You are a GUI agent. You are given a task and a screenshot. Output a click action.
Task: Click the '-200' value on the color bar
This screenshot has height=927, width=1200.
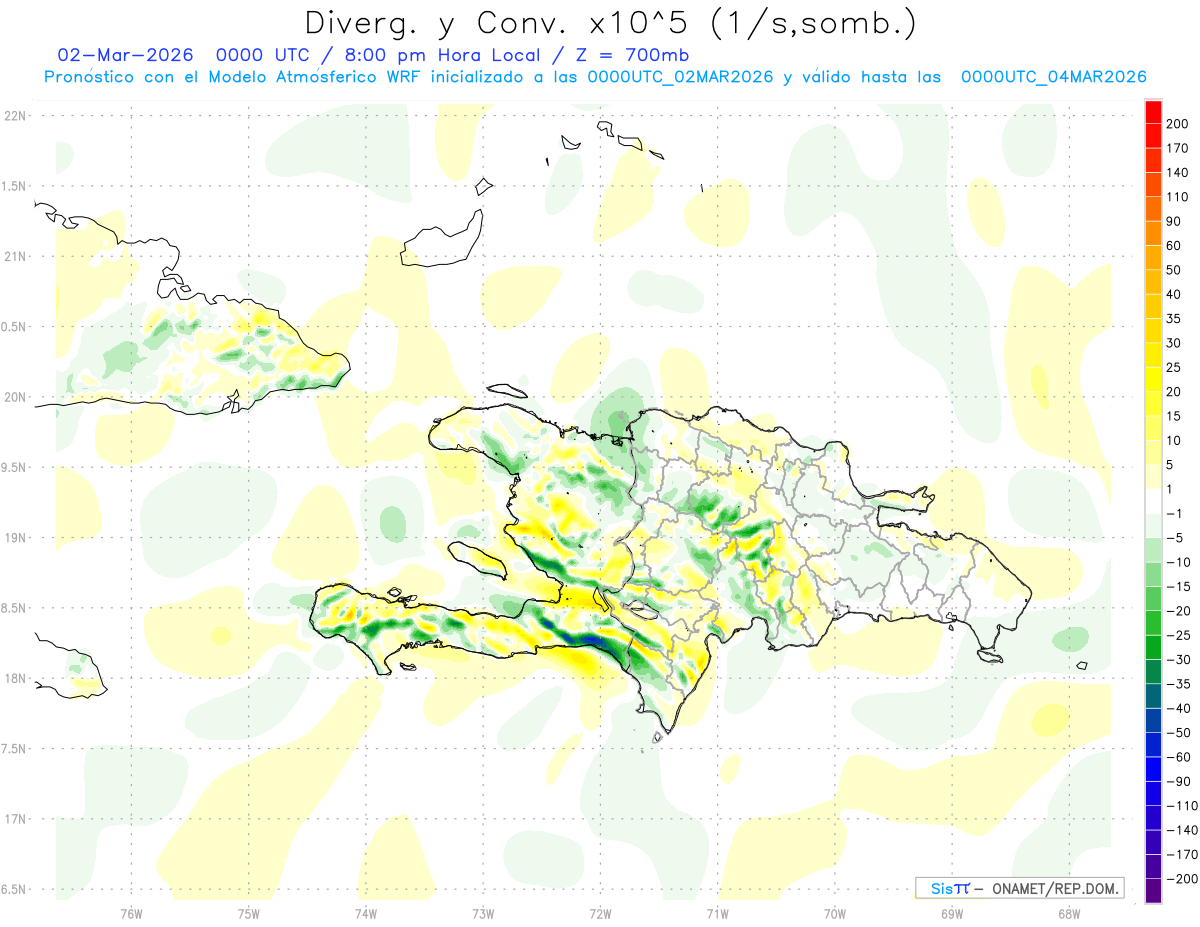1181,879
